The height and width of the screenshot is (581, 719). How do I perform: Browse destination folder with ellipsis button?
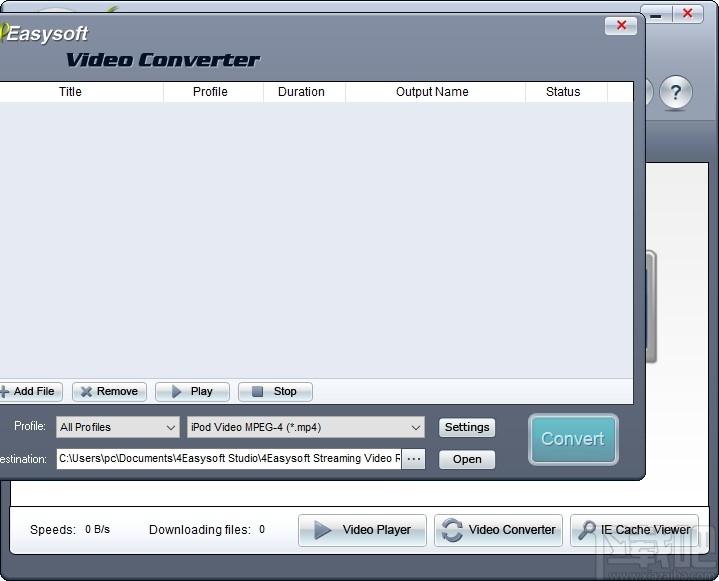(x=414, y=459)
